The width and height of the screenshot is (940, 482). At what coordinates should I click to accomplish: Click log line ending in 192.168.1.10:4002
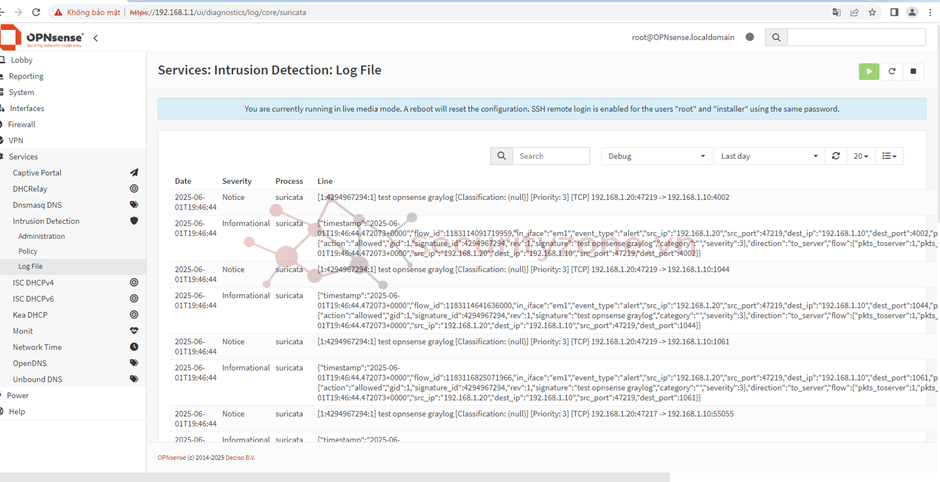tap(523, 197)
